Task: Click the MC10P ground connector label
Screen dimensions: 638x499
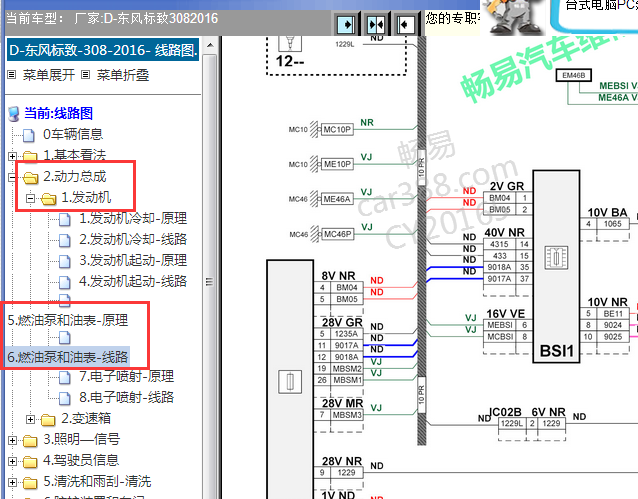Action: 337,129
